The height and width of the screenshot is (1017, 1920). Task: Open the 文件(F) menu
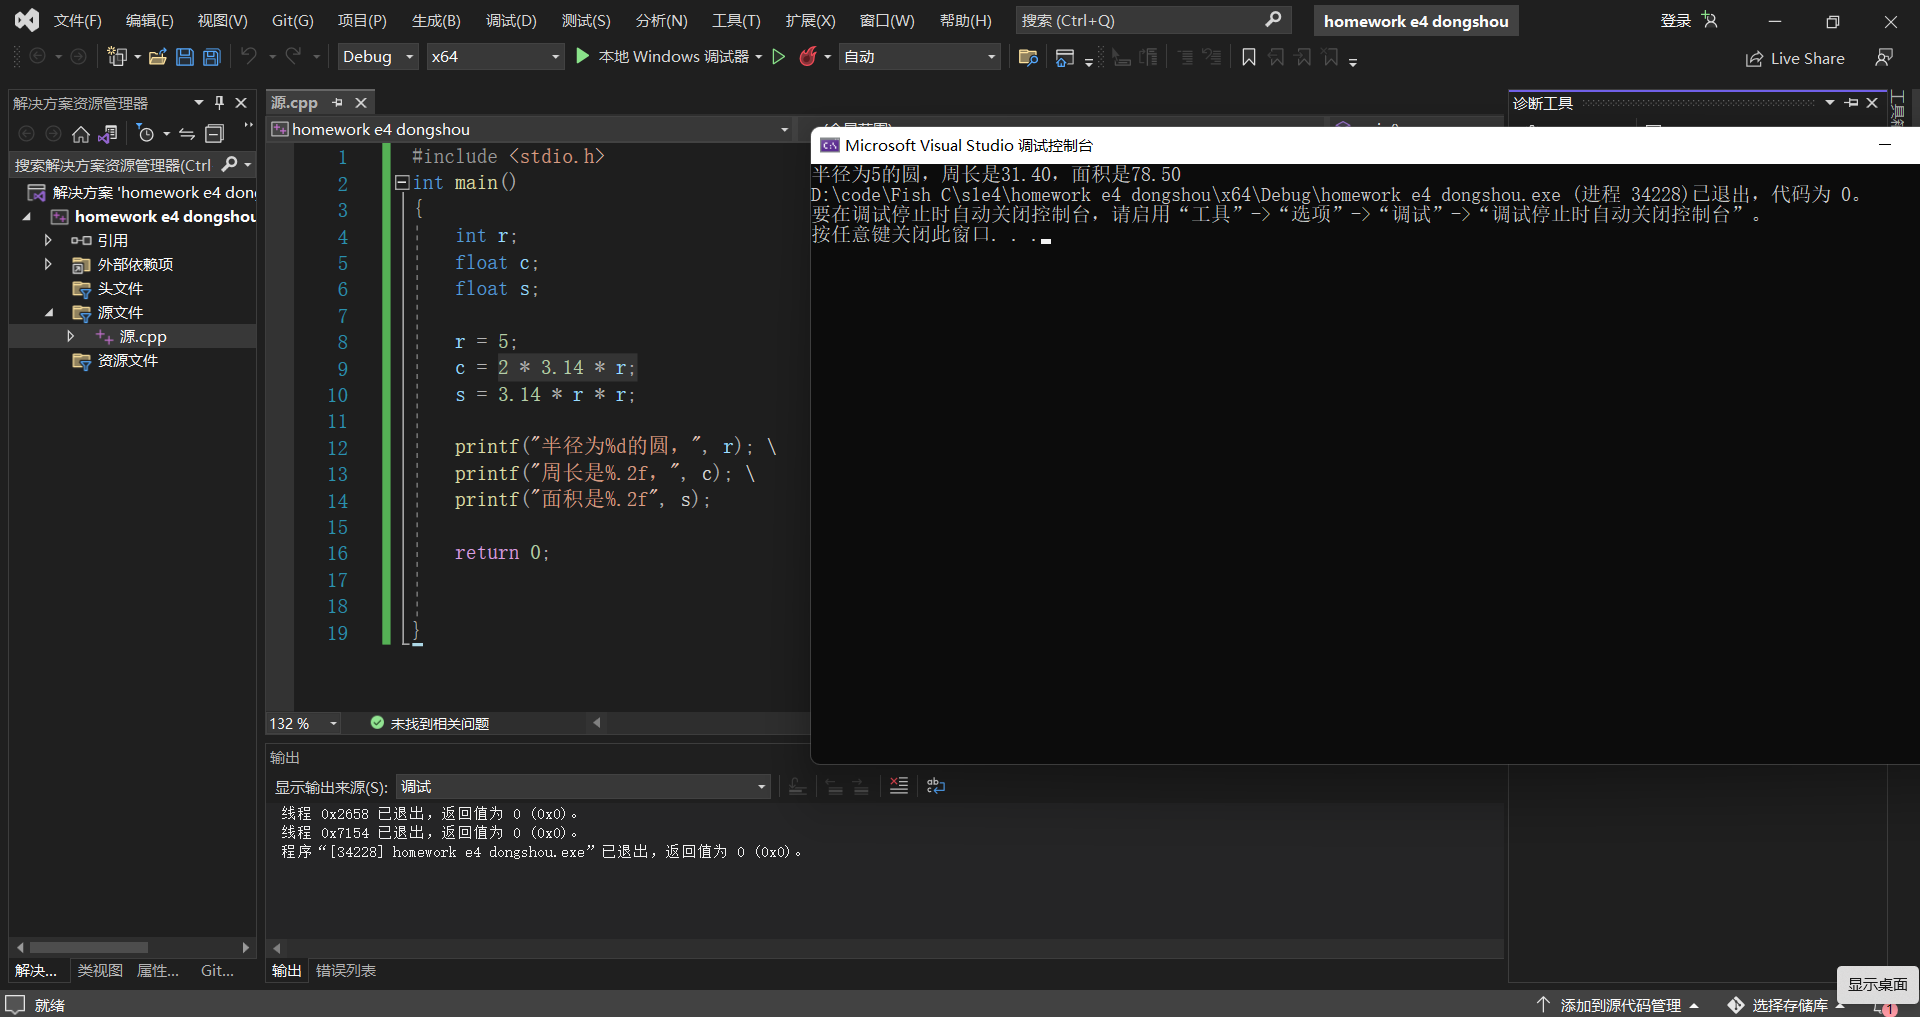coord(77,20)
